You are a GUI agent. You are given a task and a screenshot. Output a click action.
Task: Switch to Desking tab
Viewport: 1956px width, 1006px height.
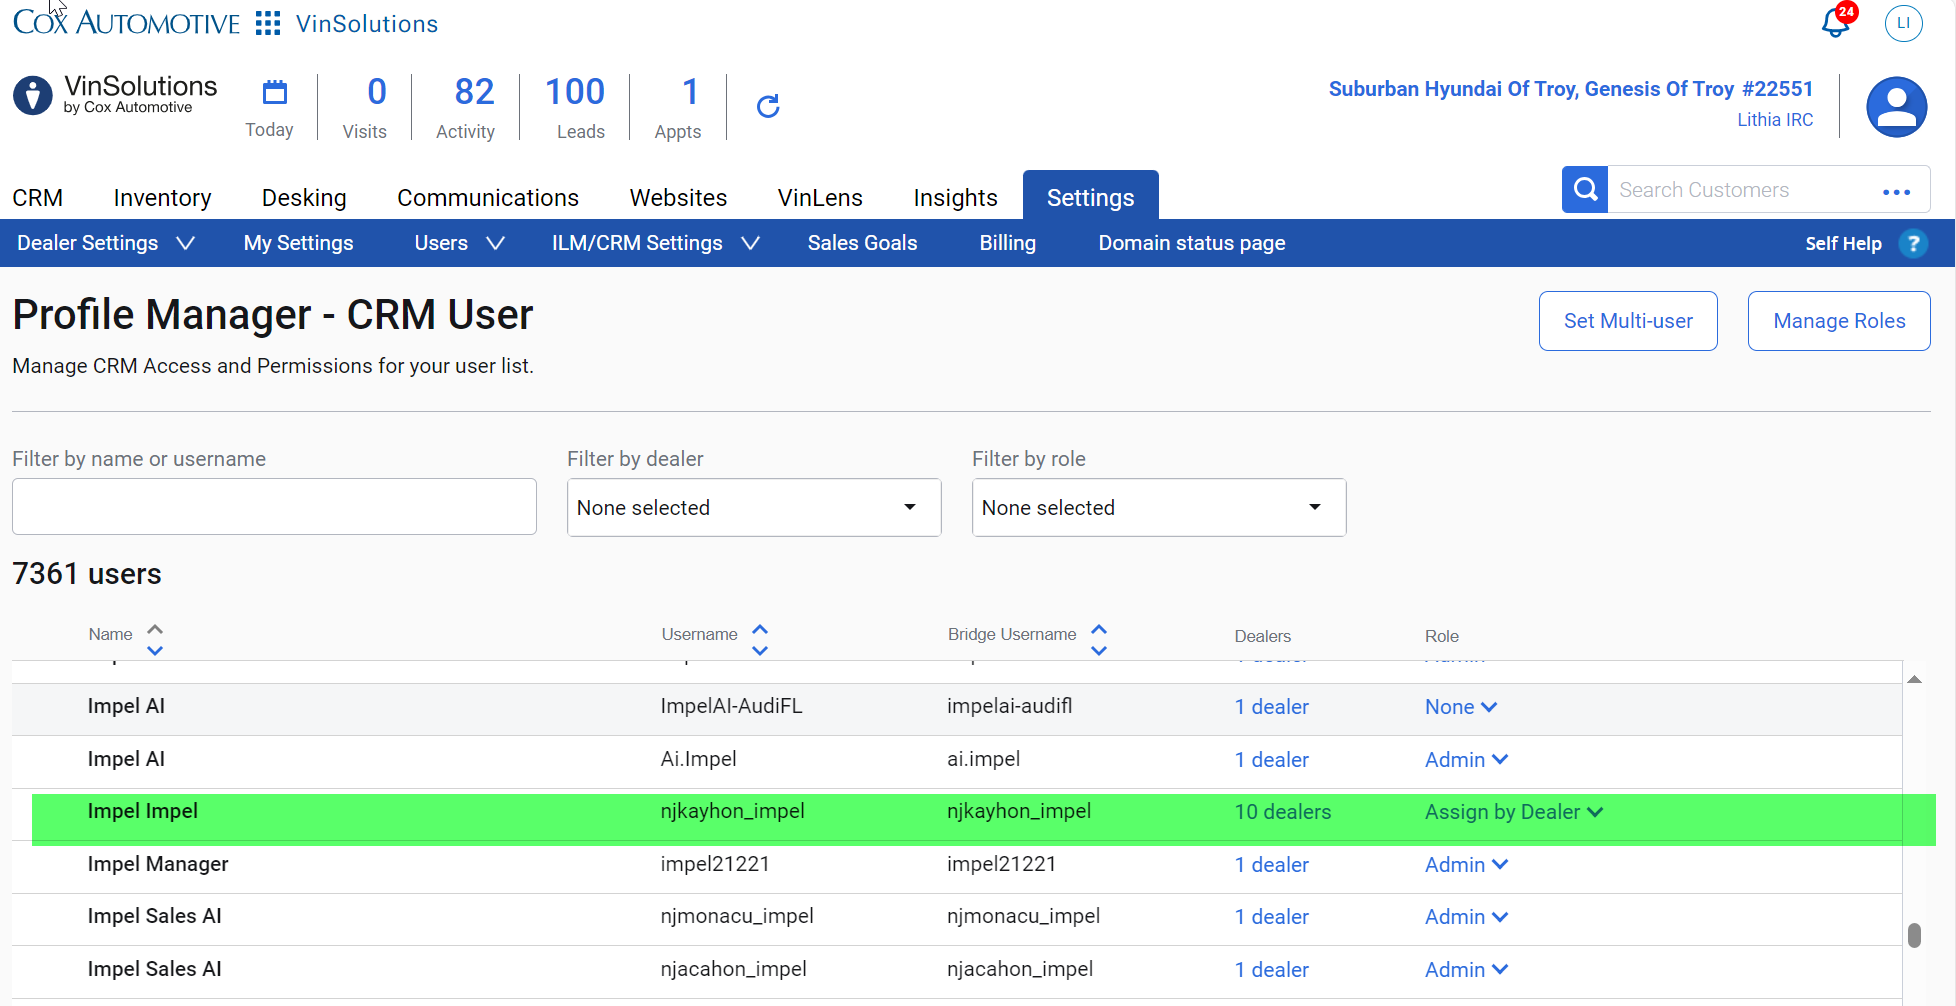tap(304, 198)
